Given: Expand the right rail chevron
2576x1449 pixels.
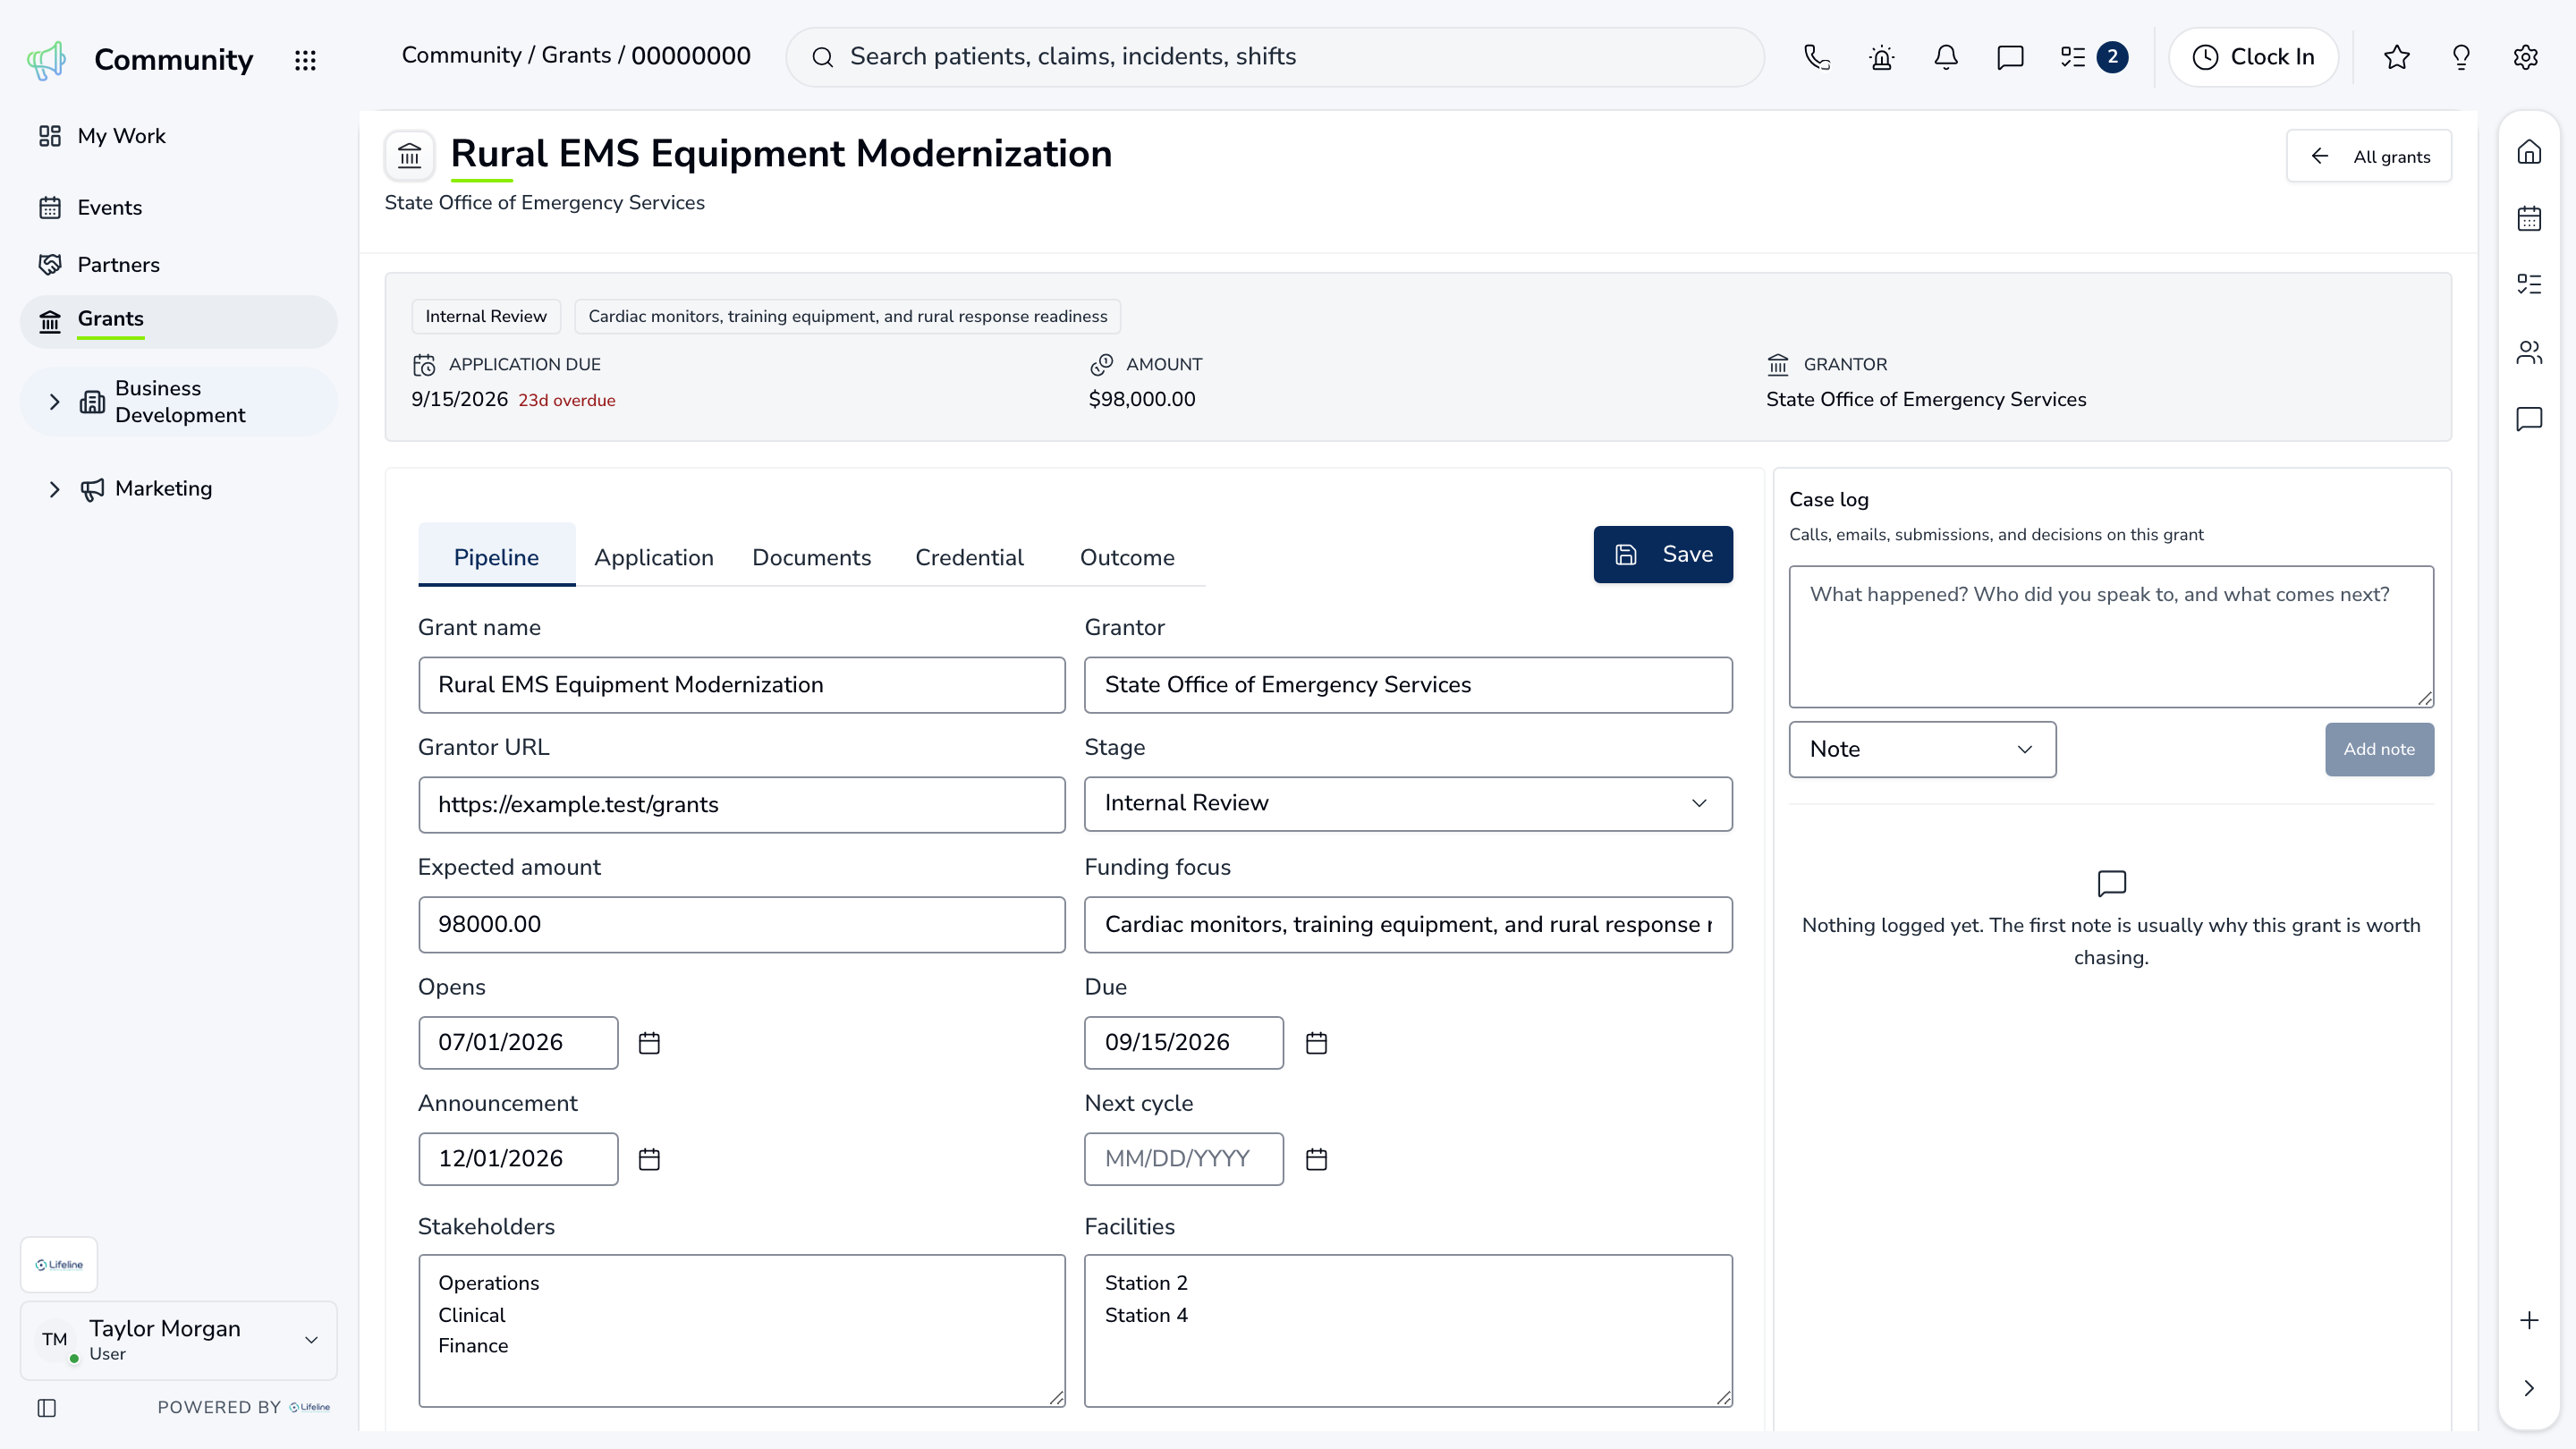Looking at the screenshot, I should [2529, 1388].
